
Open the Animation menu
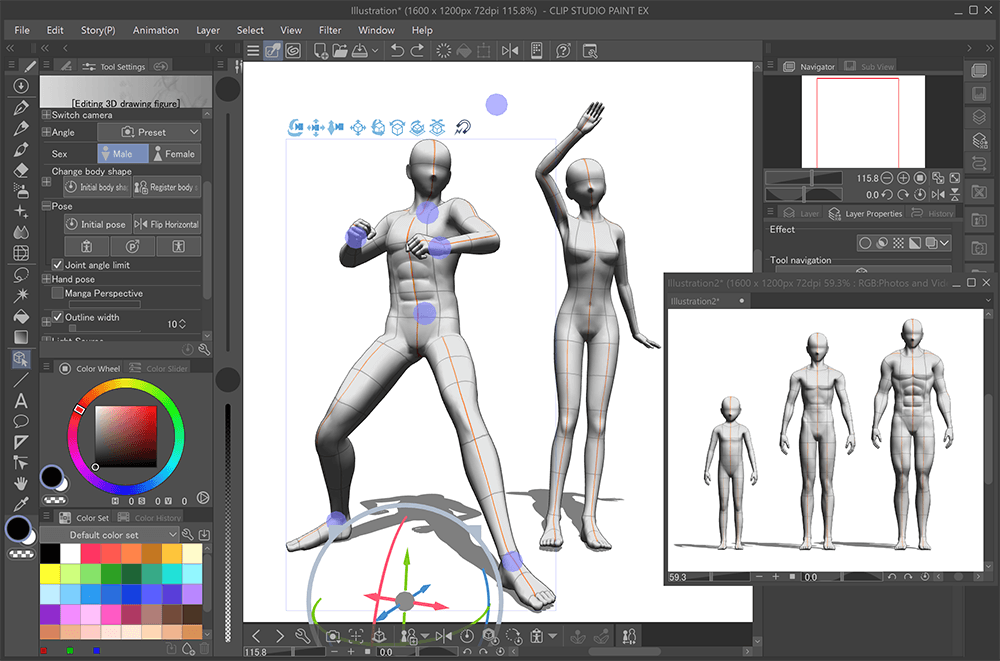point(156,30)
